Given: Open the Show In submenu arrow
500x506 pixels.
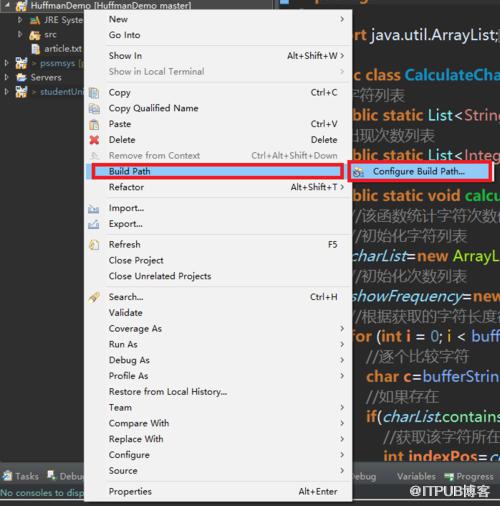Looking at the screenshot, I should click(x=342, y=56).
